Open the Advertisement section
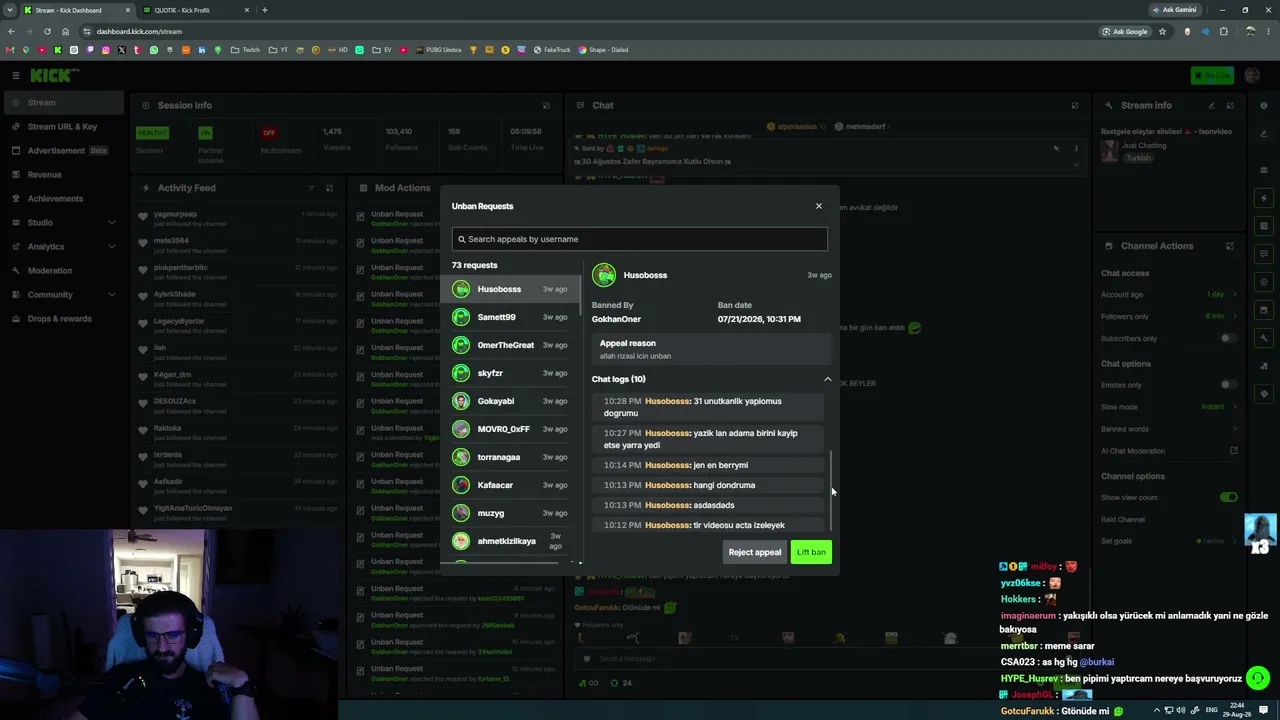 point(62,151)
